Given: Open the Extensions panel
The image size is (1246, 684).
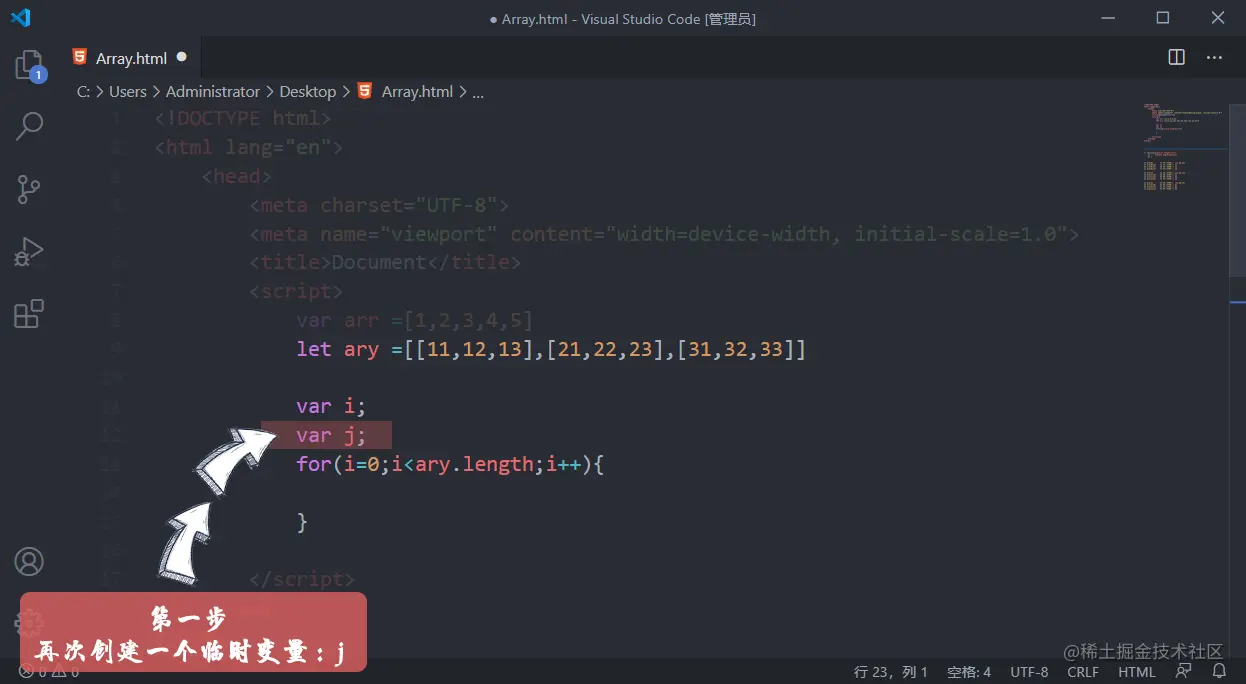Looking at the screenshot, I should tap(29, 313).
